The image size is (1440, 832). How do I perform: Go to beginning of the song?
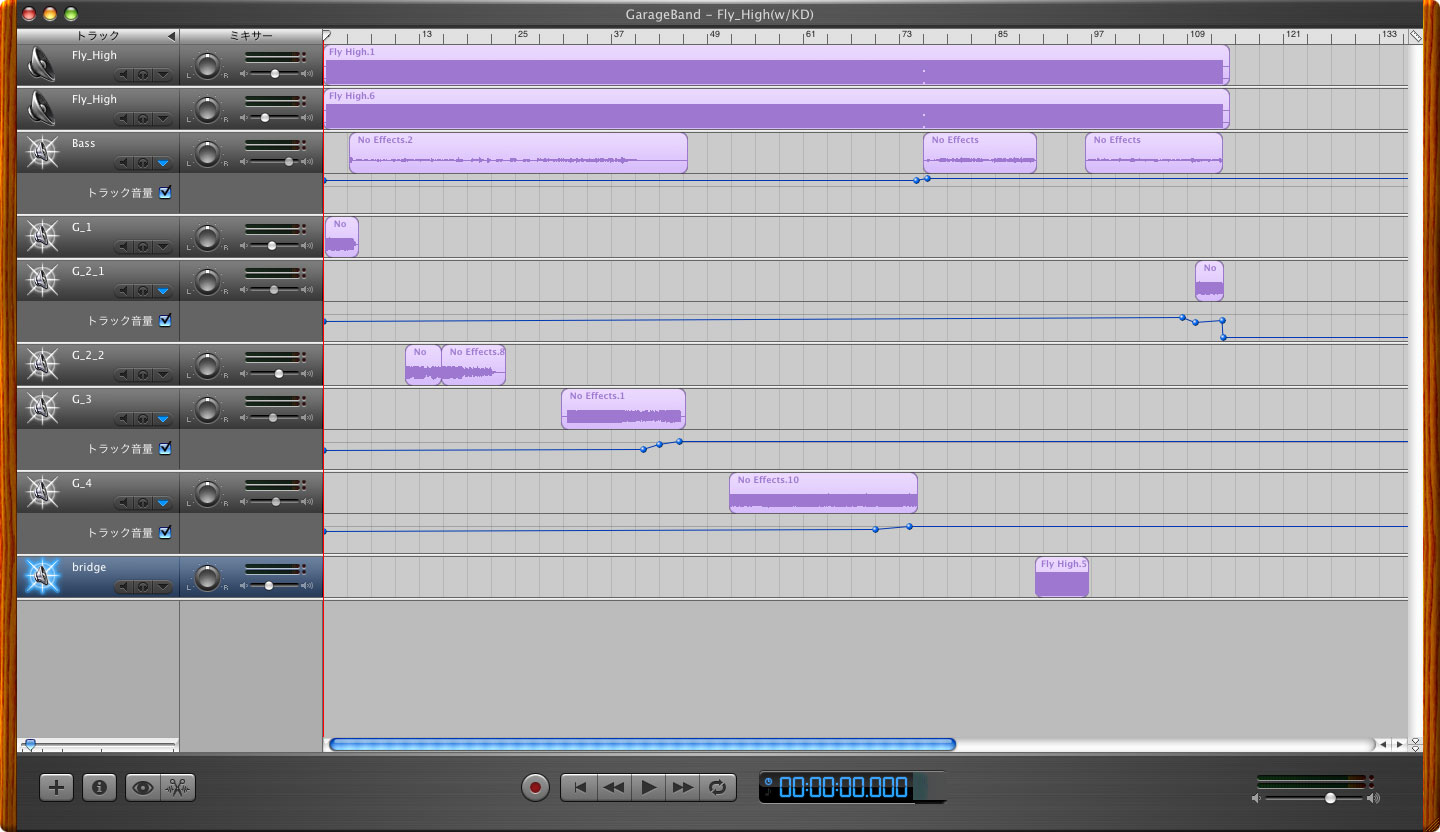[579, 788]
